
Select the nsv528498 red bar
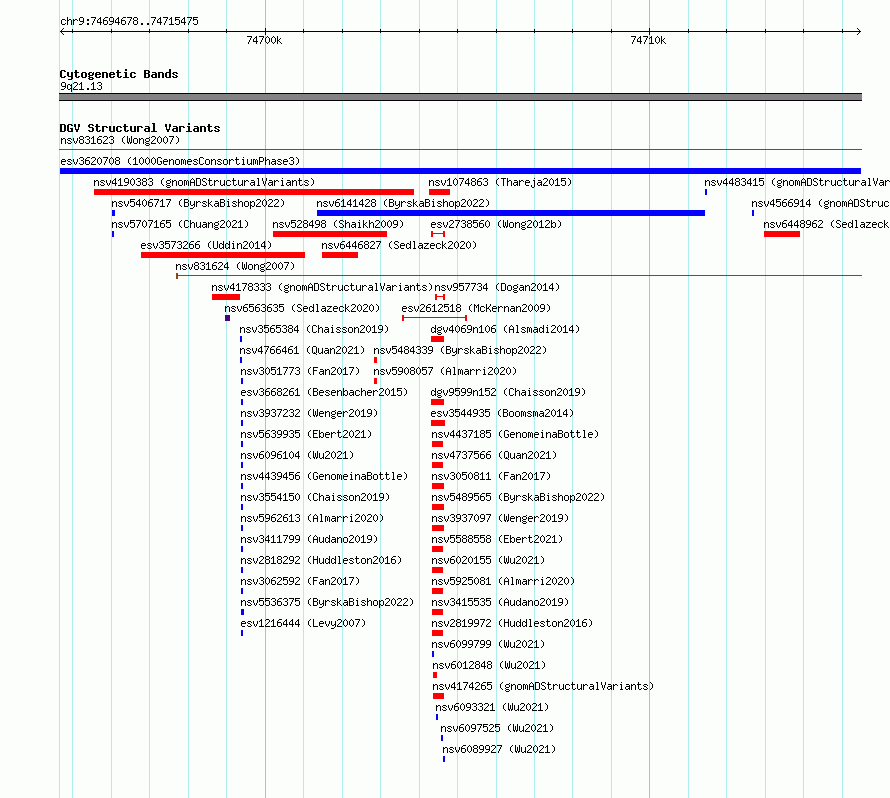330,234
